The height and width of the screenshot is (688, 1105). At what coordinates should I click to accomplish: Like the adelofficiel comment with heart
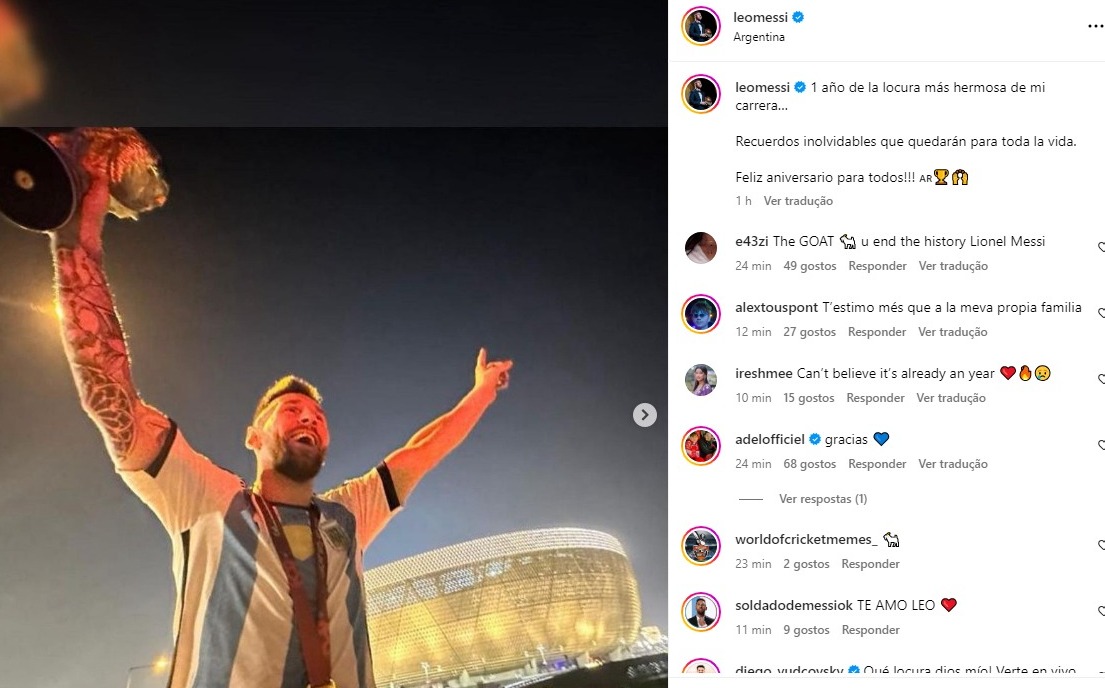pyautogui.click(x=1101, y=446)
